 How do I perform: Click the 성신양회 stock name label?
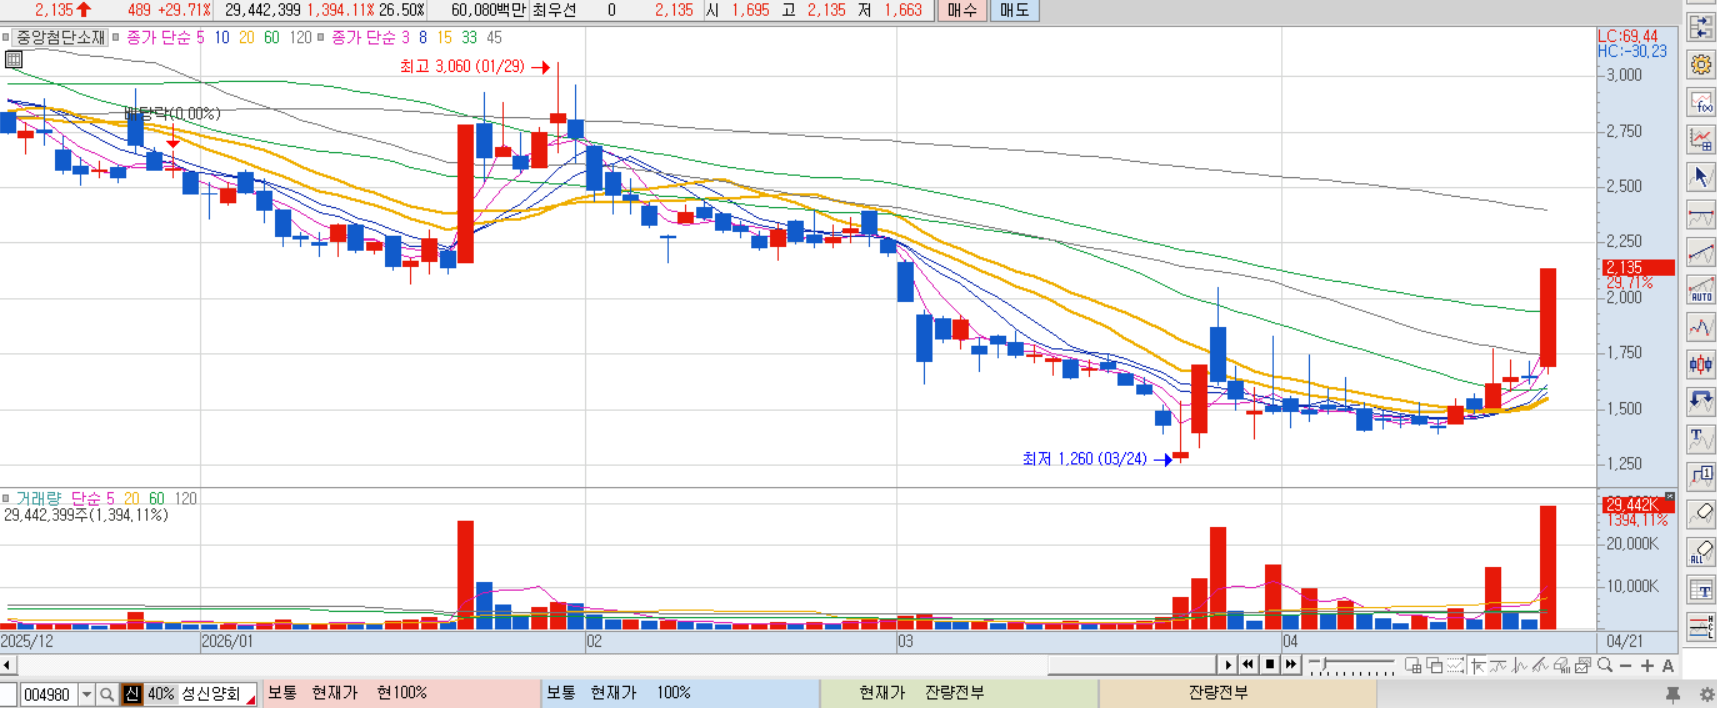tap(211, 694)
